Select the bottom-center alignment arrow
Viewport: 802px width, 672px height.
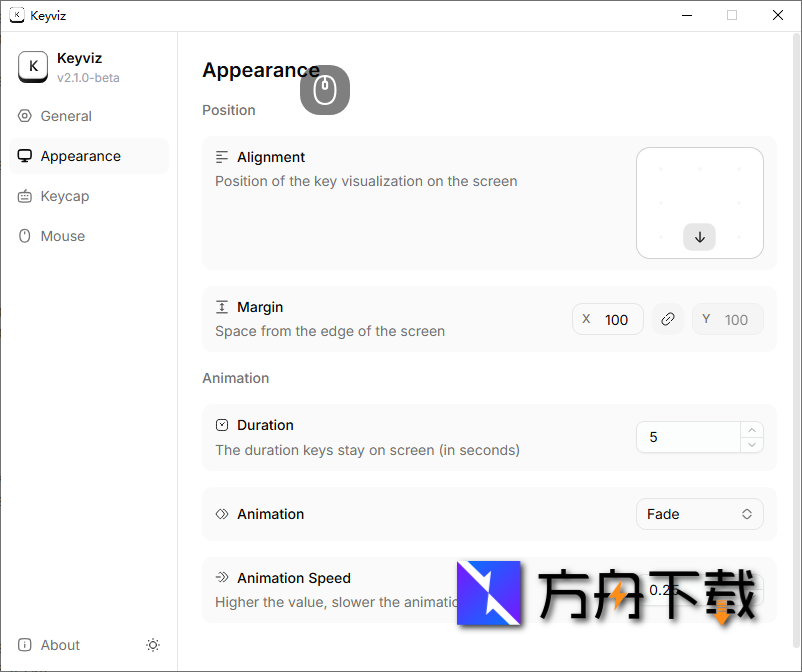(x=700, y=237)
